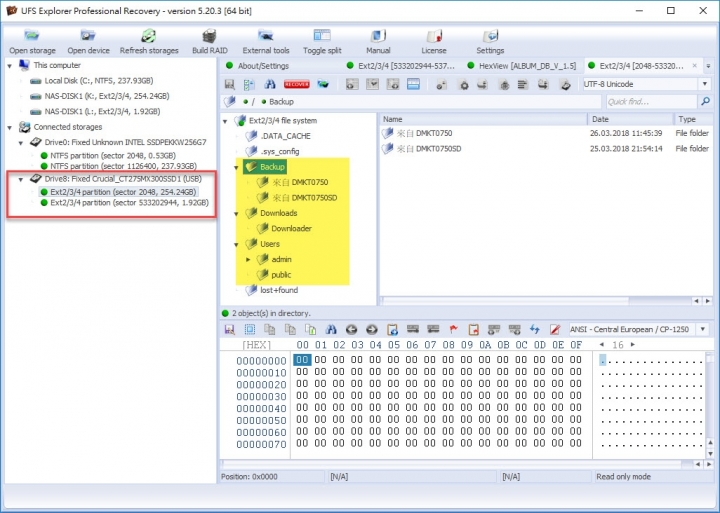Click the quick find magnifier icon
The image size is (720, 513).
click(x=706, y=101)
